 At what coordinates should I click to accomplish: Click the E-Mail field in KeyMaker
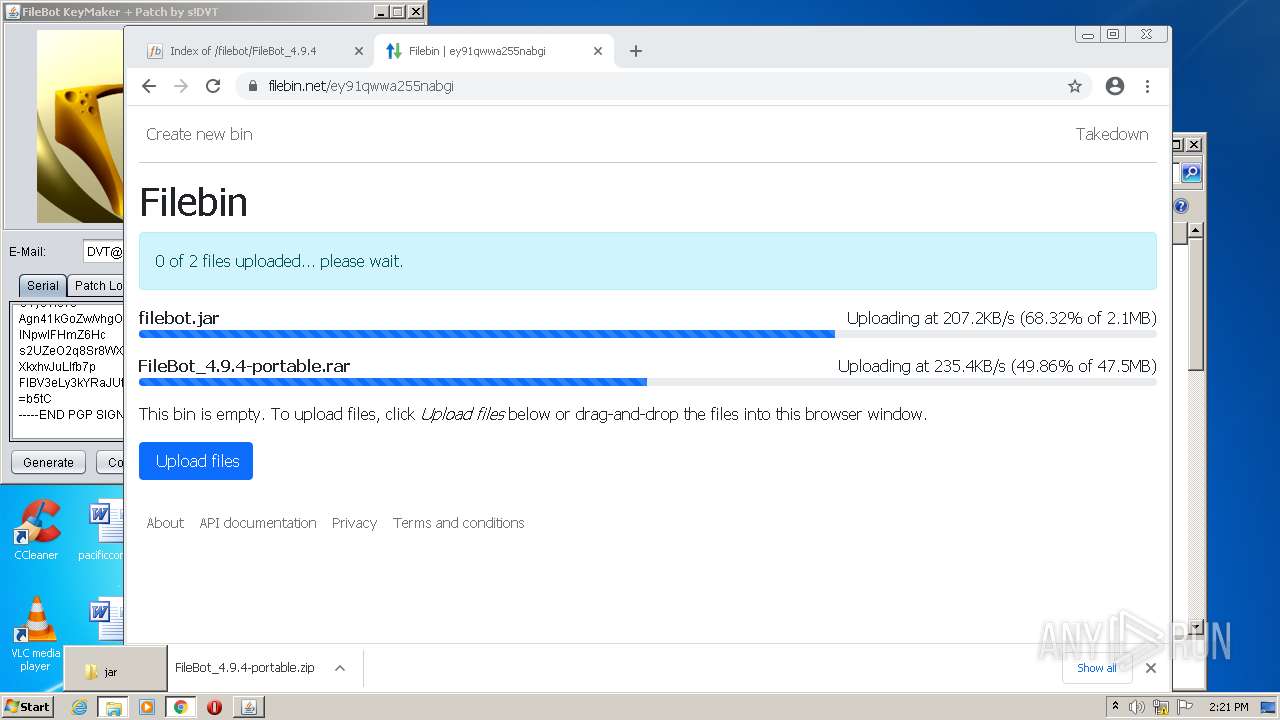click(x=104, y=252)
